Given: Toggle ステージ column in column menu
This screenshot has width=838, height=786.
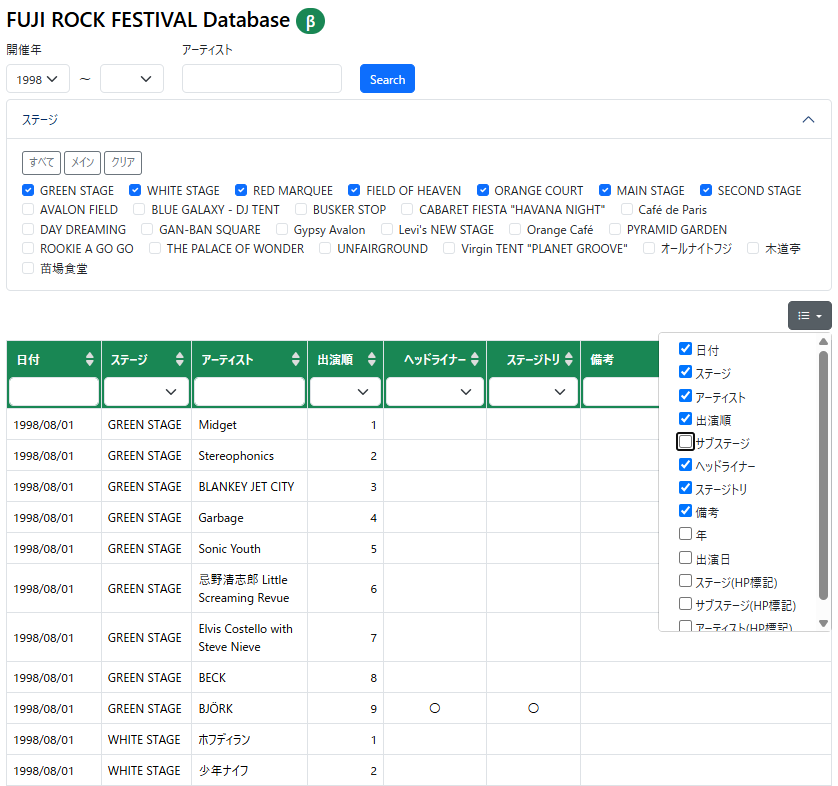Looking at the screenshot, I should (x=685, y=372).
